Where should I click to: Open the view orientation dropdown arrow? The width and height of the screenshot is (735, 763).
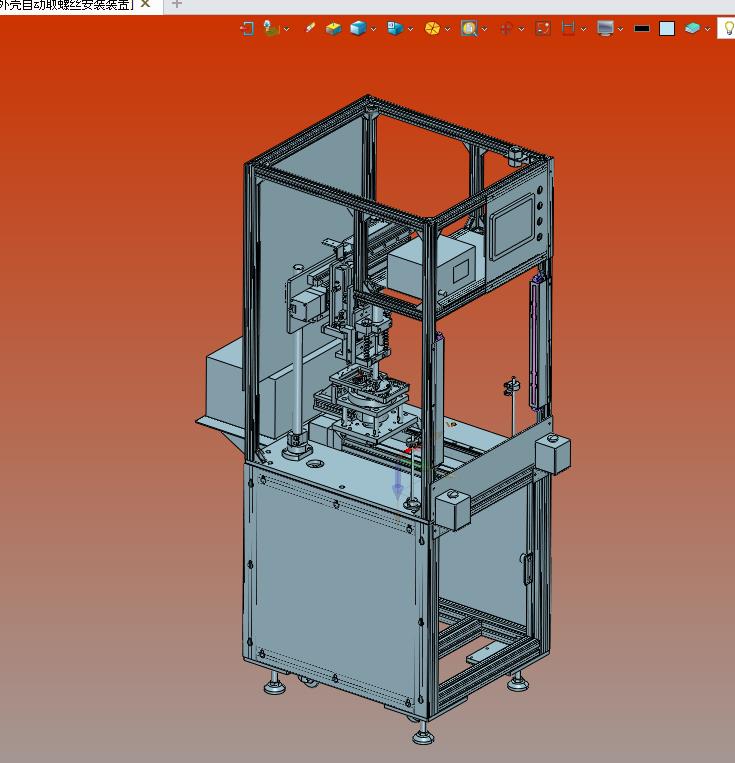(x=410, y=29)
